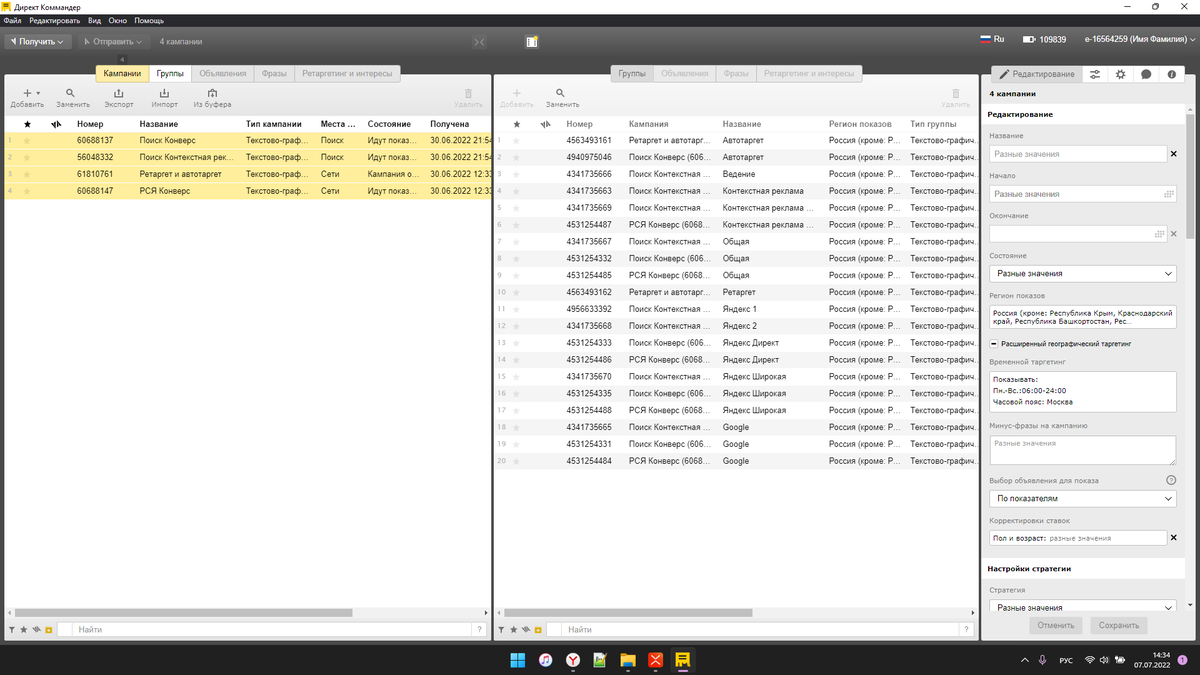Click the Заменить magnifier in the groups panel

(x=561, y=93)
